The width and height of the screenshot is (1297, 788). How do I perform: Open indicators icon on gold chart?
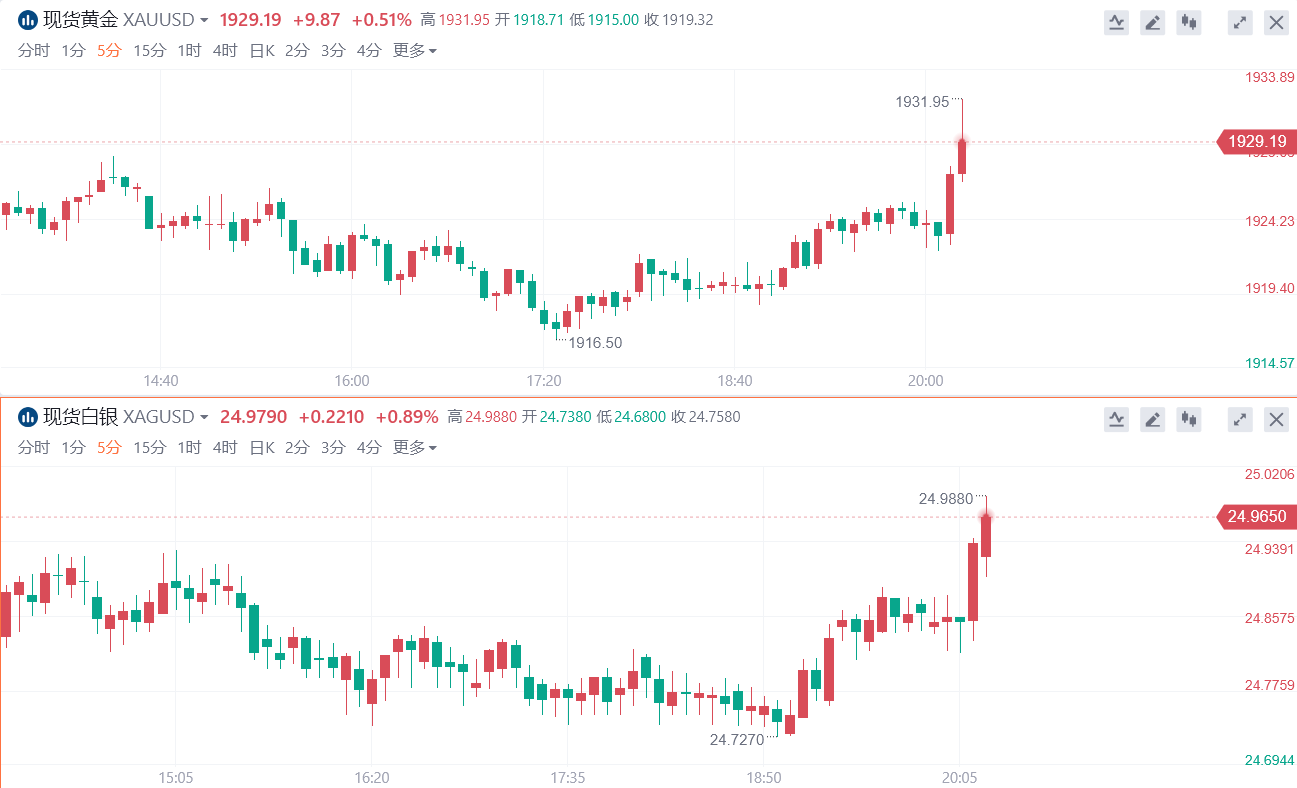click(1117, 23)
